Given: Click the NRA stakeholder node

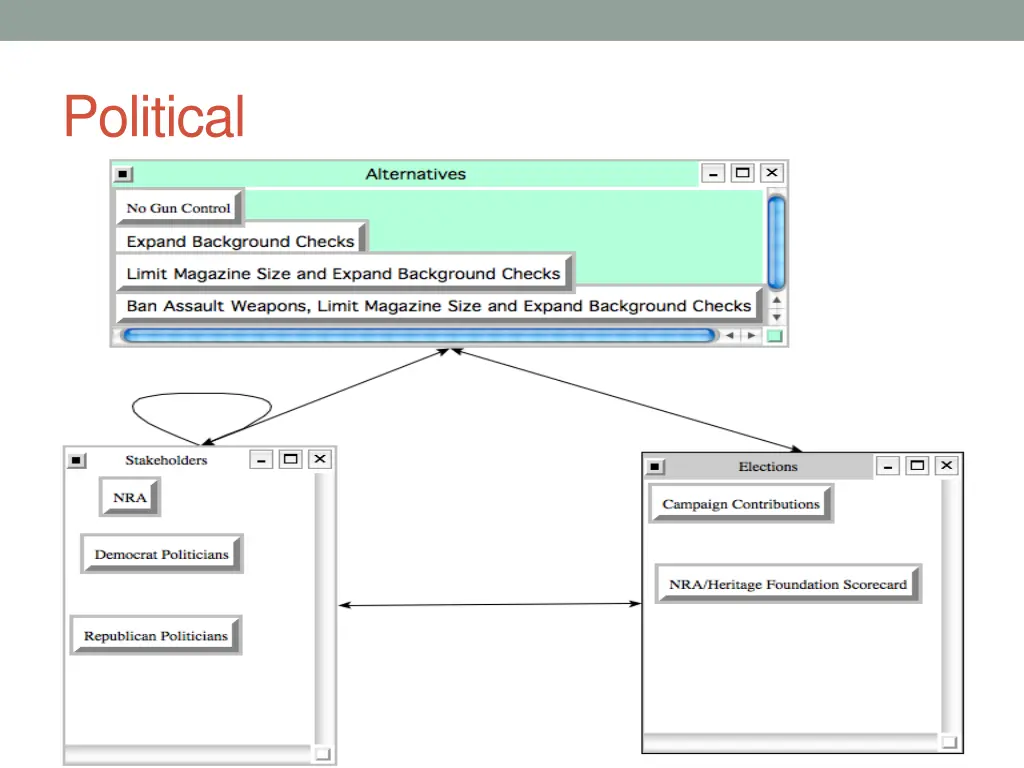Looking at the screenshot, I should (130, 497).
